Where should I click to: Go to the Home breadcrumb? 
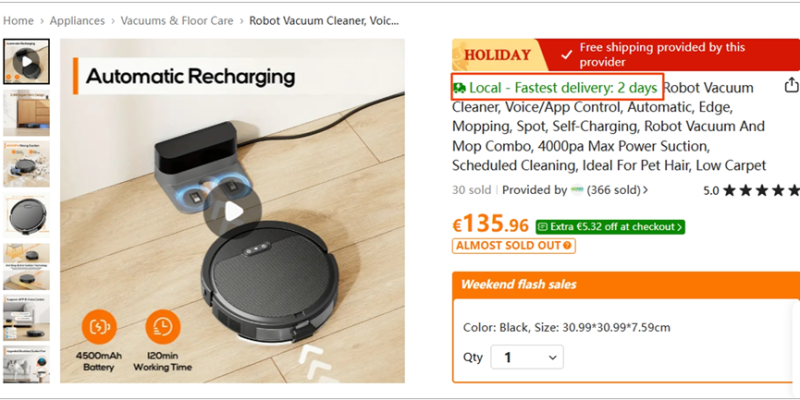point(18,20)
